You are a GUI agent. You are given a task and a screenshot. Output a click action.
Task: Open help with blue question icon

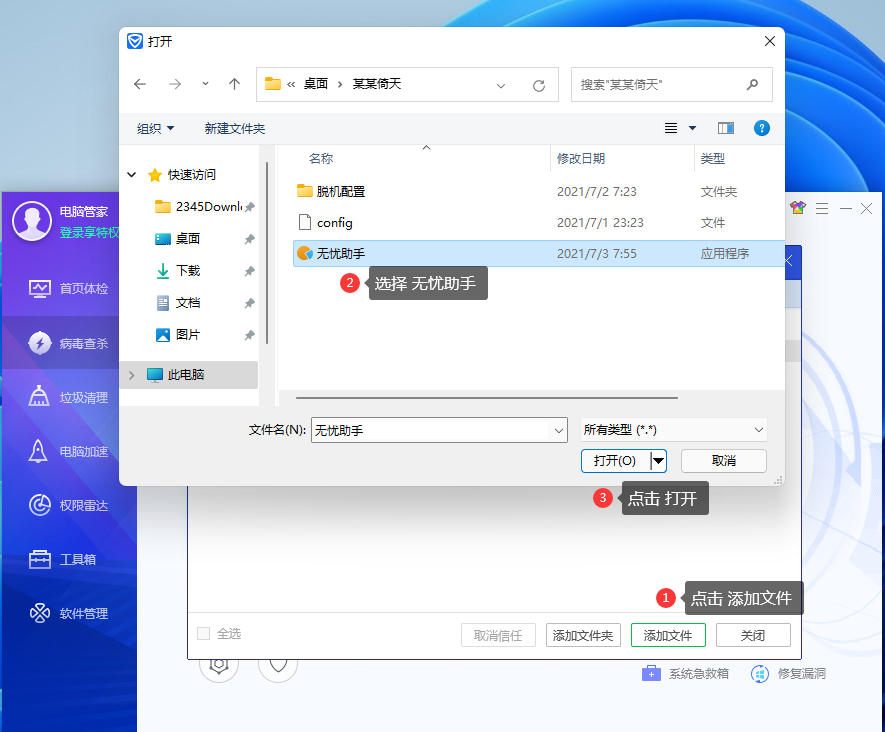click(x=761, y=128)
